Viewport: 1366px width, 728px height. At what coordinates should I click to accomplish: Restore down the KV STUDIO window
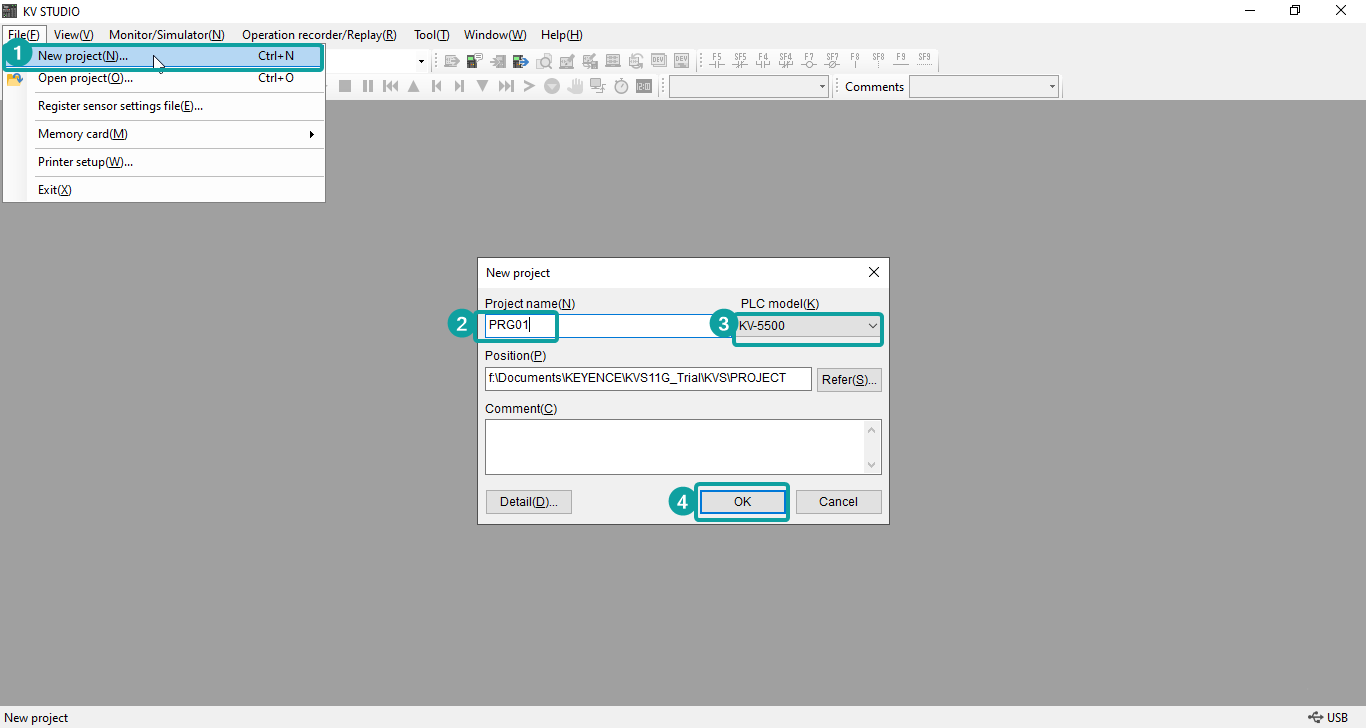(1295, 11)
